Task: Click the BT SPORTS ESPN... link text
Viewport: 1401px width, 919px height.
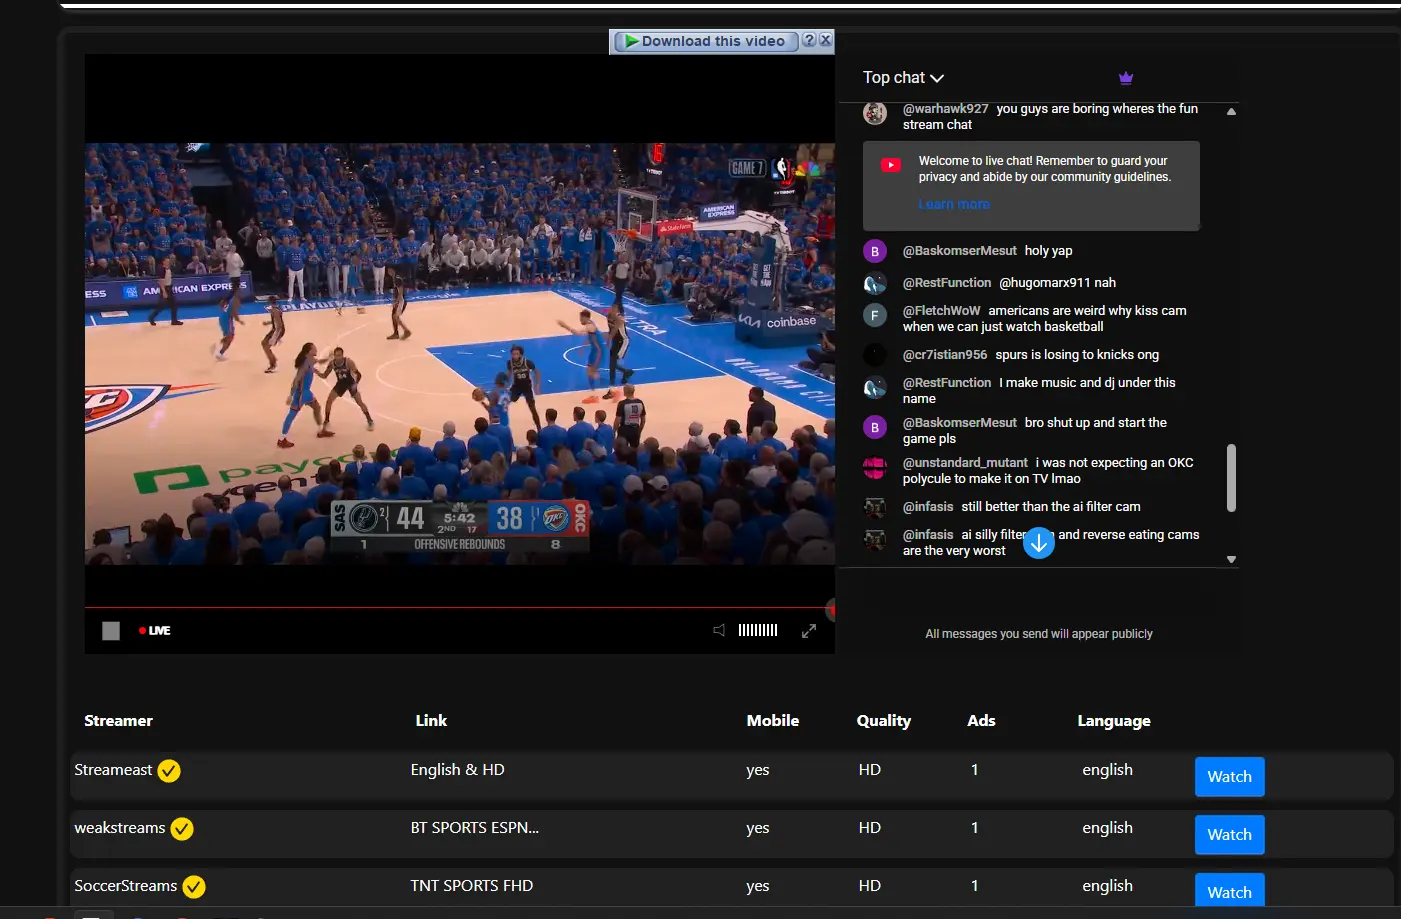Action: click(474, 828)
